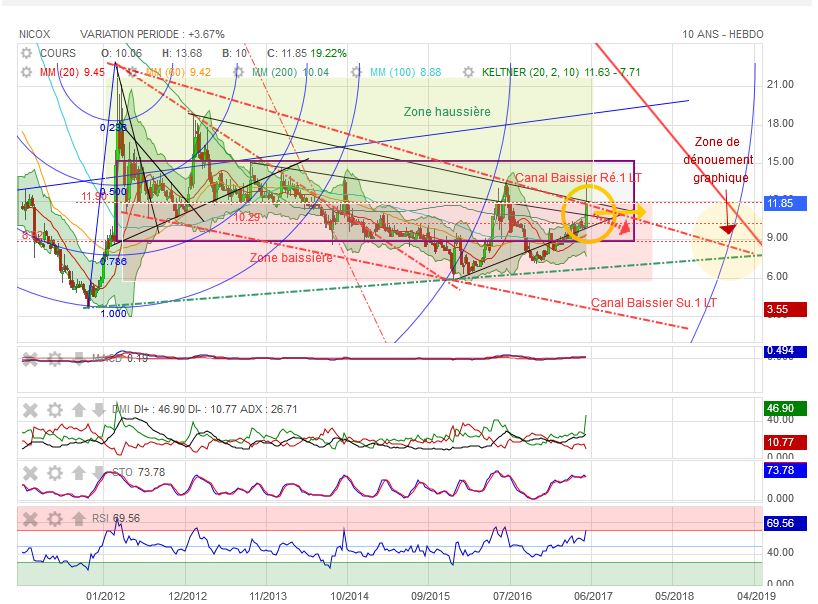Click the 09/2015 date axis label
818x604 pixels.
(x=430, y=596)
